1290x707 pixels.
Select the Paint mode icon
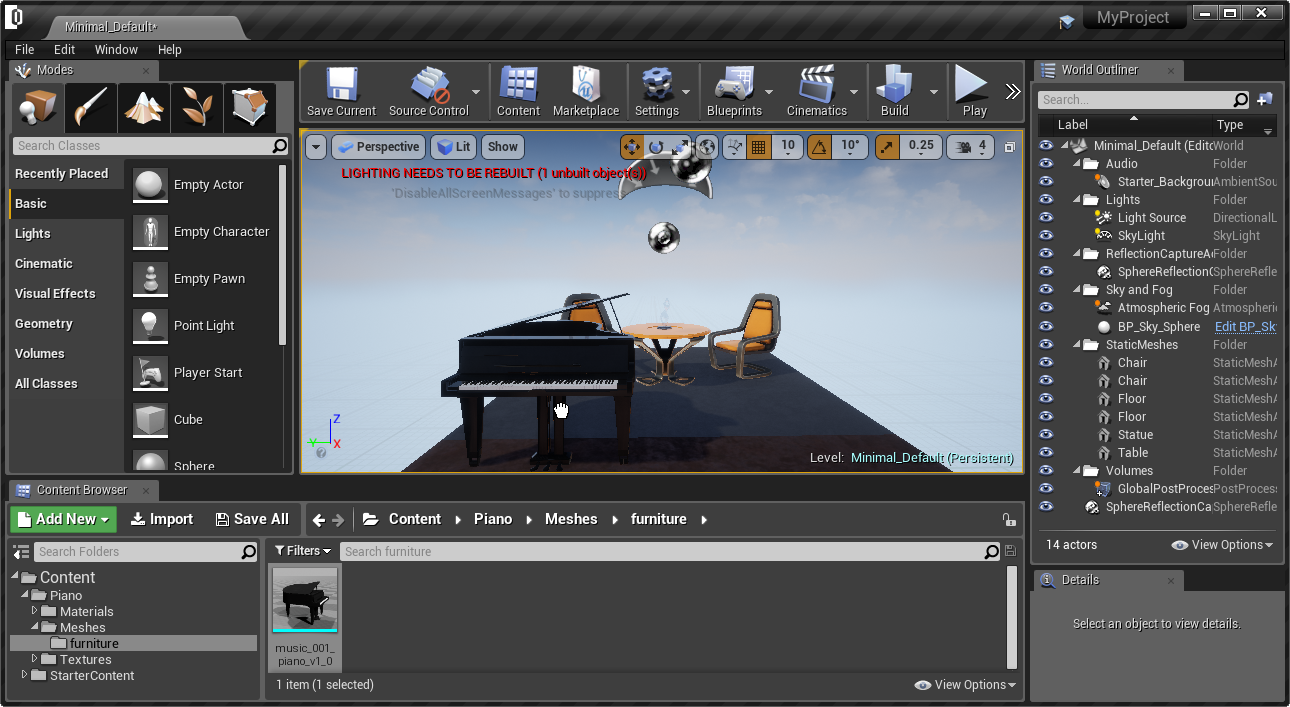(x=91, y=108)
